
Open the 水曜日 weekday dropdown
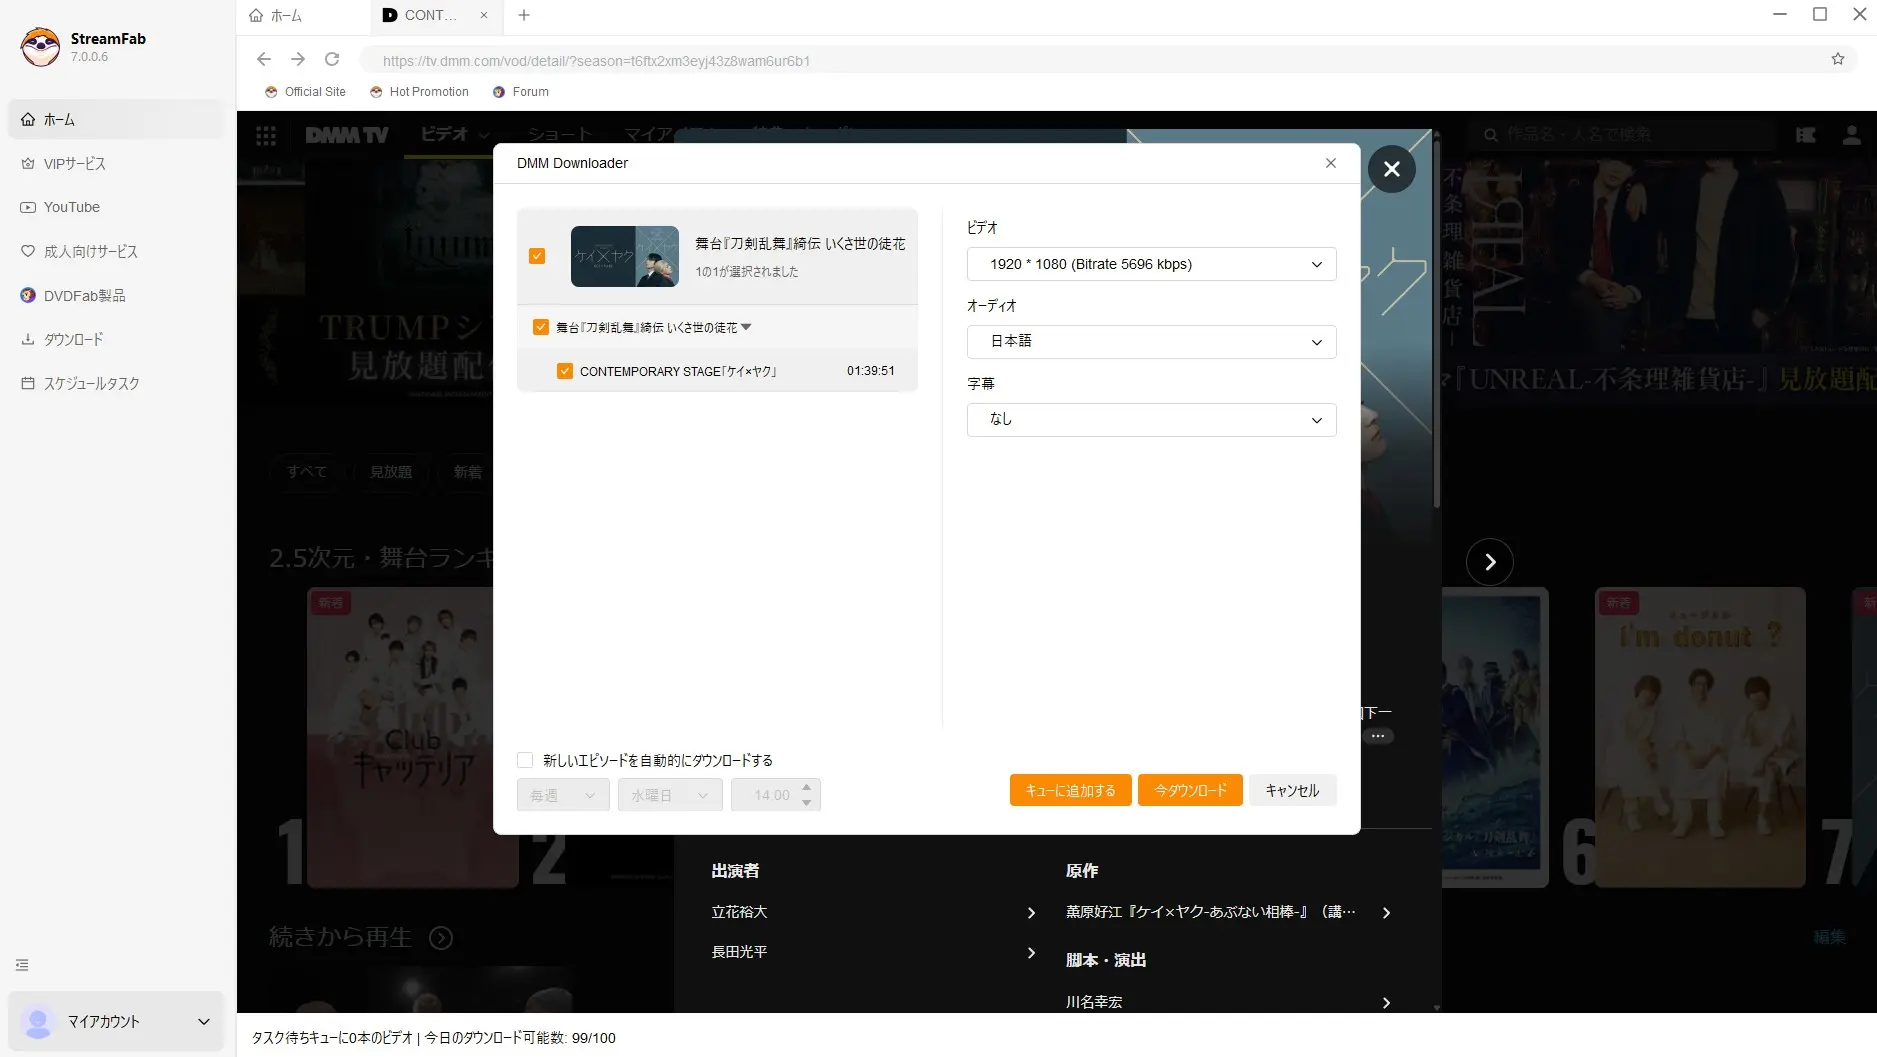tap(670, 795)
